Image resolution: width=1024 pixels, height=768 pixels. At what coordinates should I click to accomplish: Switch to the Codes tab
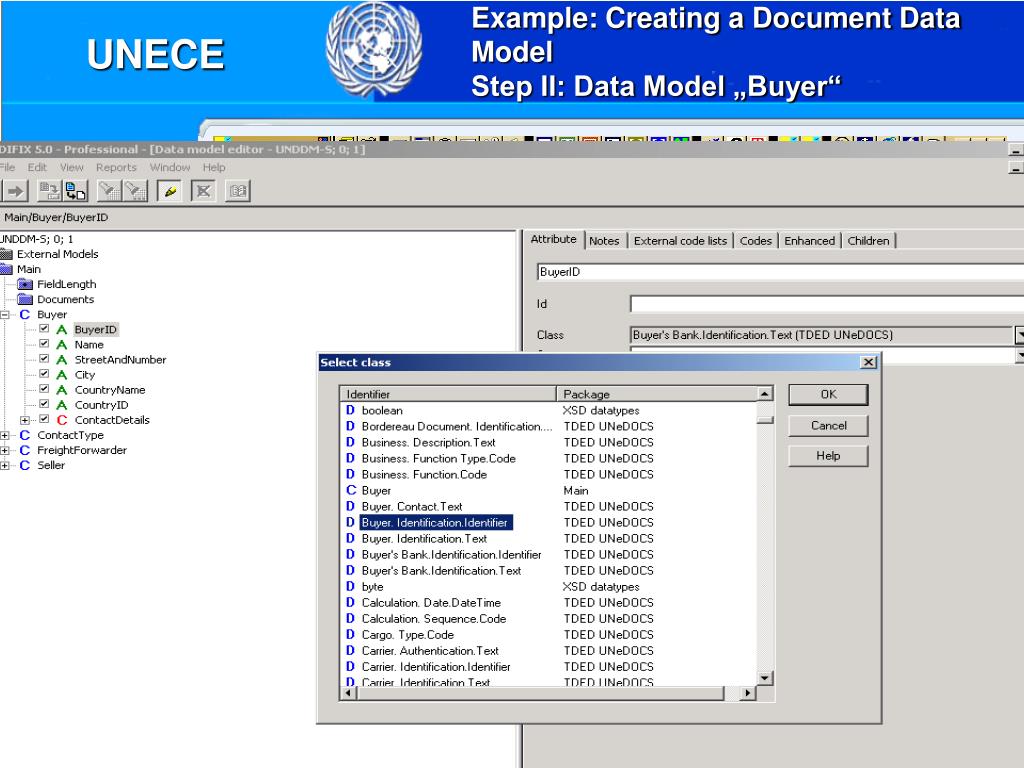click(756, 241)
